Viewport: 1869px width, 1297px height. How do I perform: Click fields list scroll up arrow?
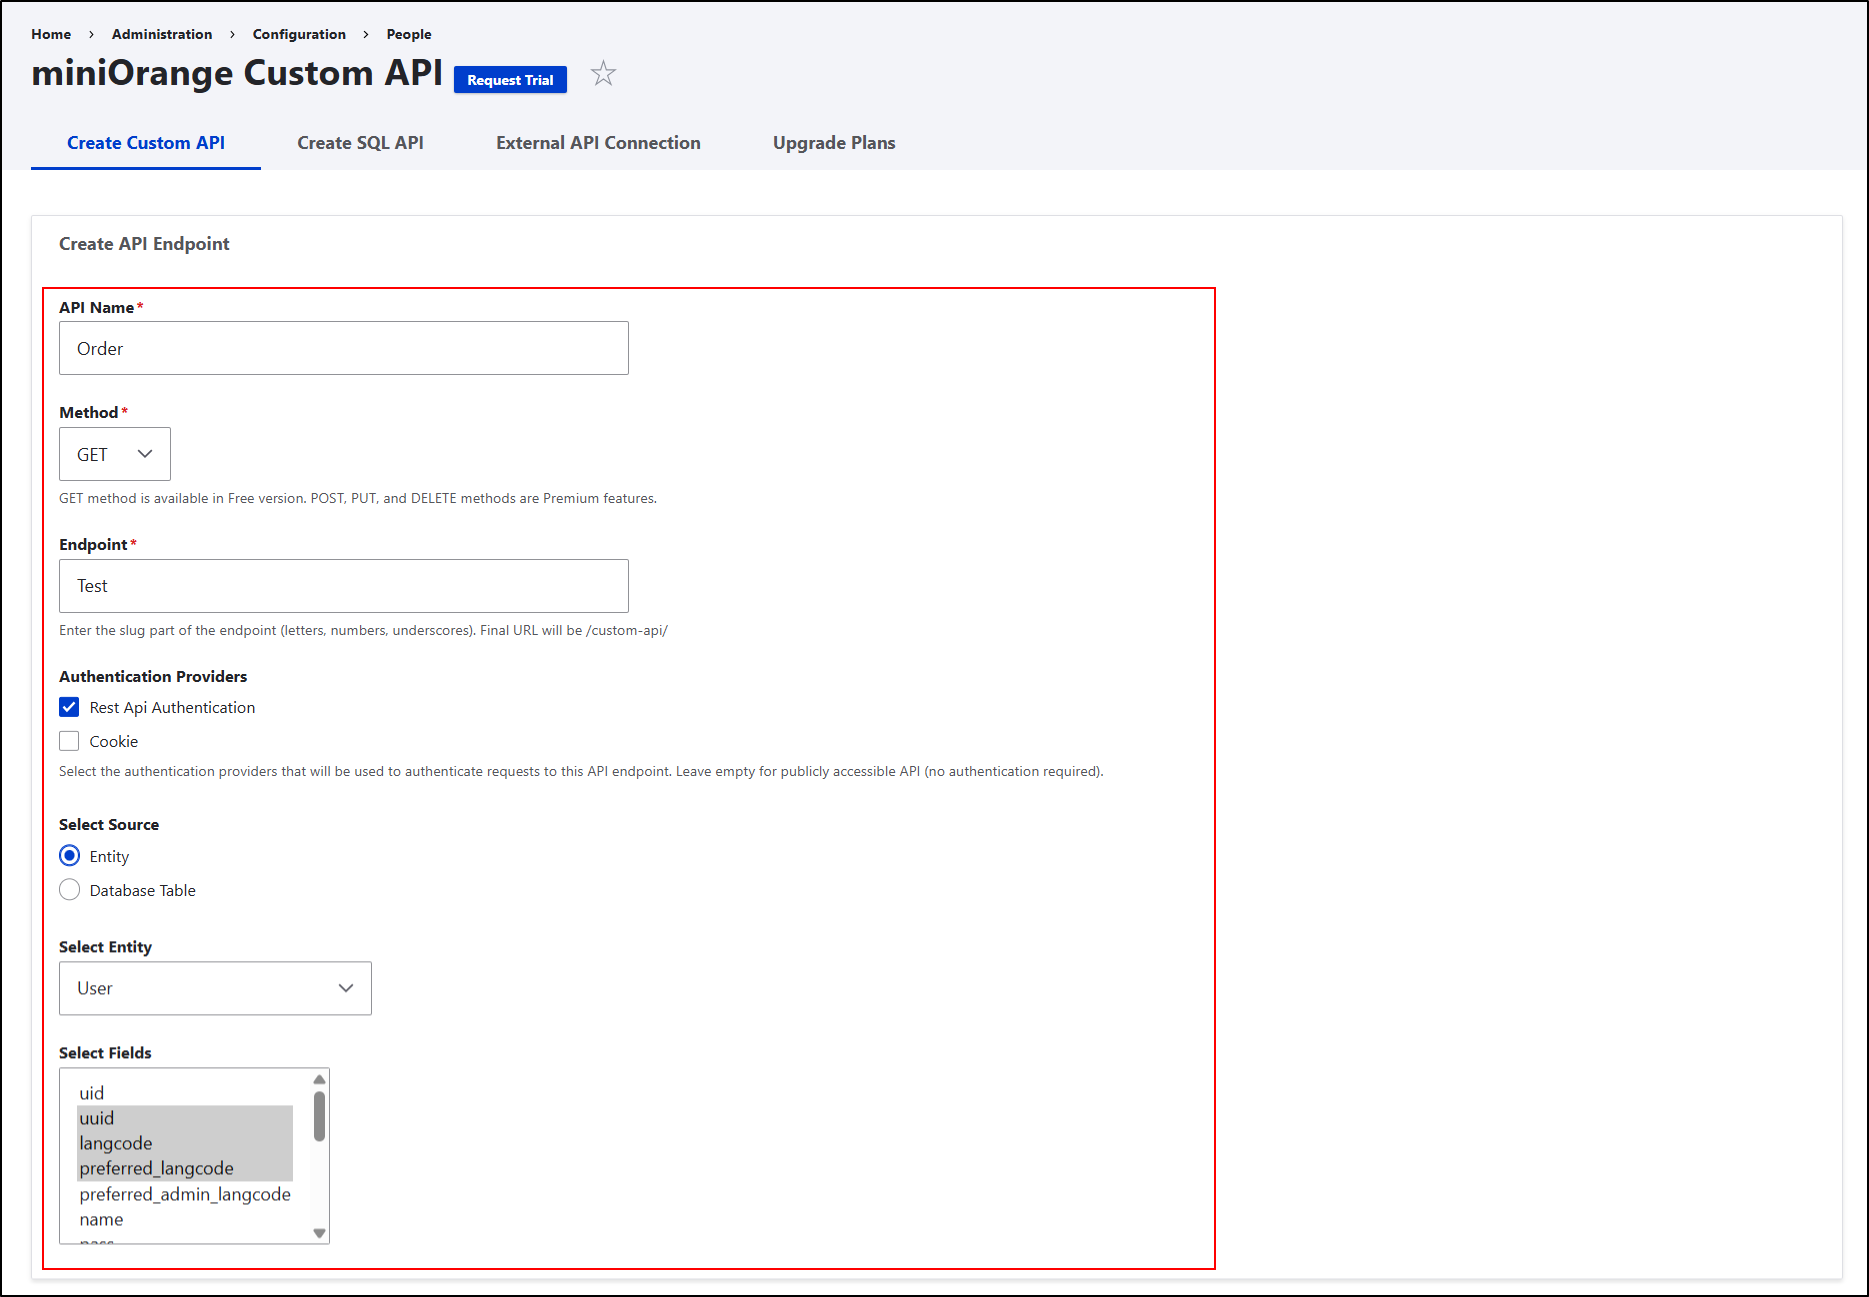tap(320, 1079)
